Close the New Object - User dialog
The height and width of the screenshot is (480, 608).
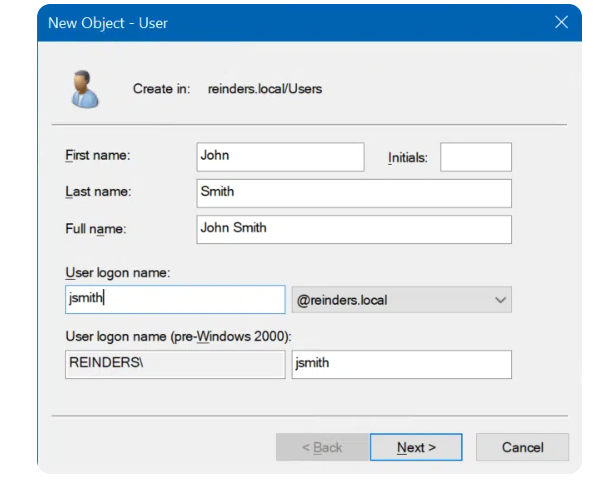(560, 22)
